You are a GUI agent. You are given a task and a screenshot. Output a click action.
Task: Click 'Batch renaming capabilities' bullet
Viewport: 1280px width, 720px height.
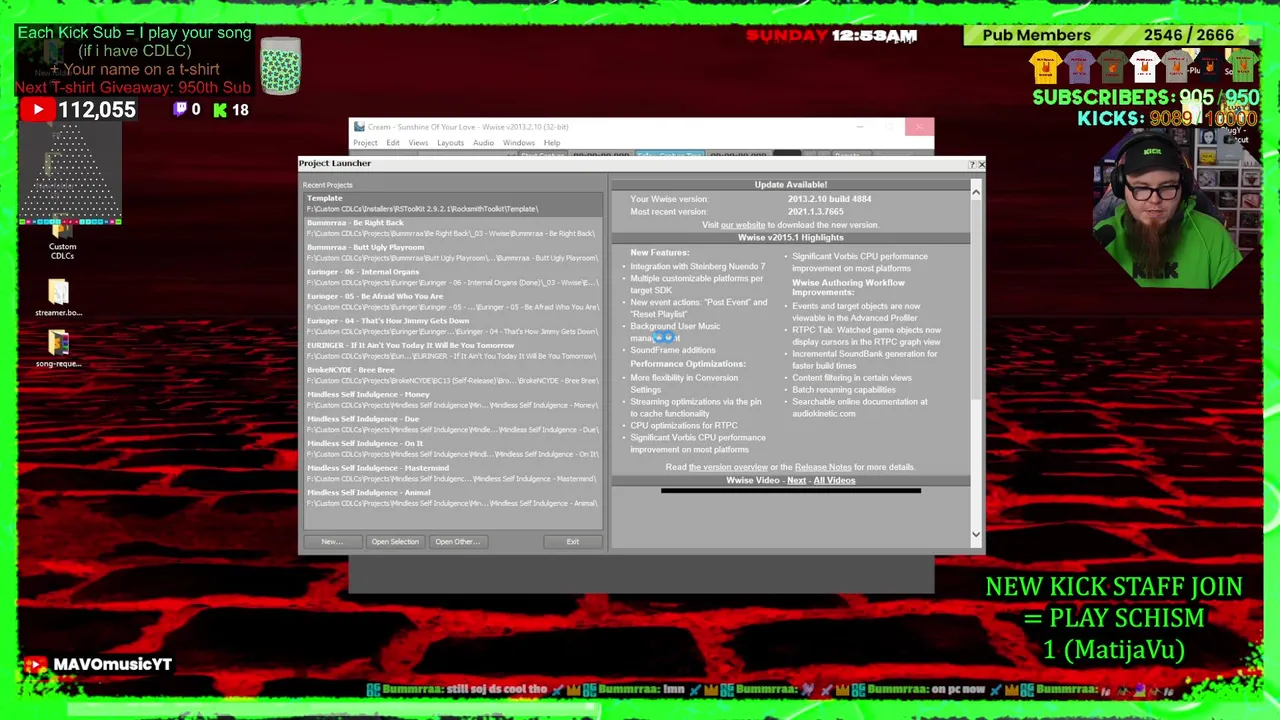click(x=843, y=390)
